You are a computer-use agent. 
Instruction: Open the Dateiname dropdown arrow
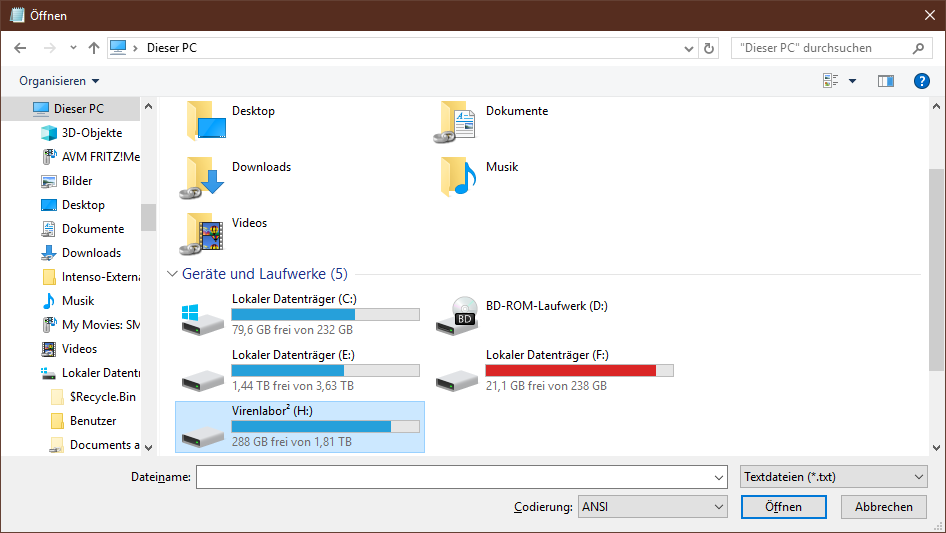pos(719,477)
